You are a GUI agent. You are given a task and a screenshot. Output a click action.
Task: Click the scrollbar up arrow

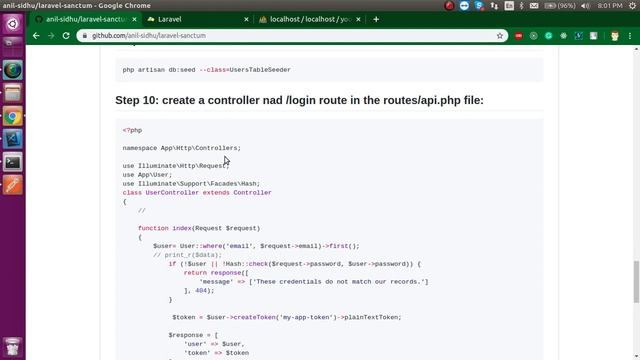point(636,49)
